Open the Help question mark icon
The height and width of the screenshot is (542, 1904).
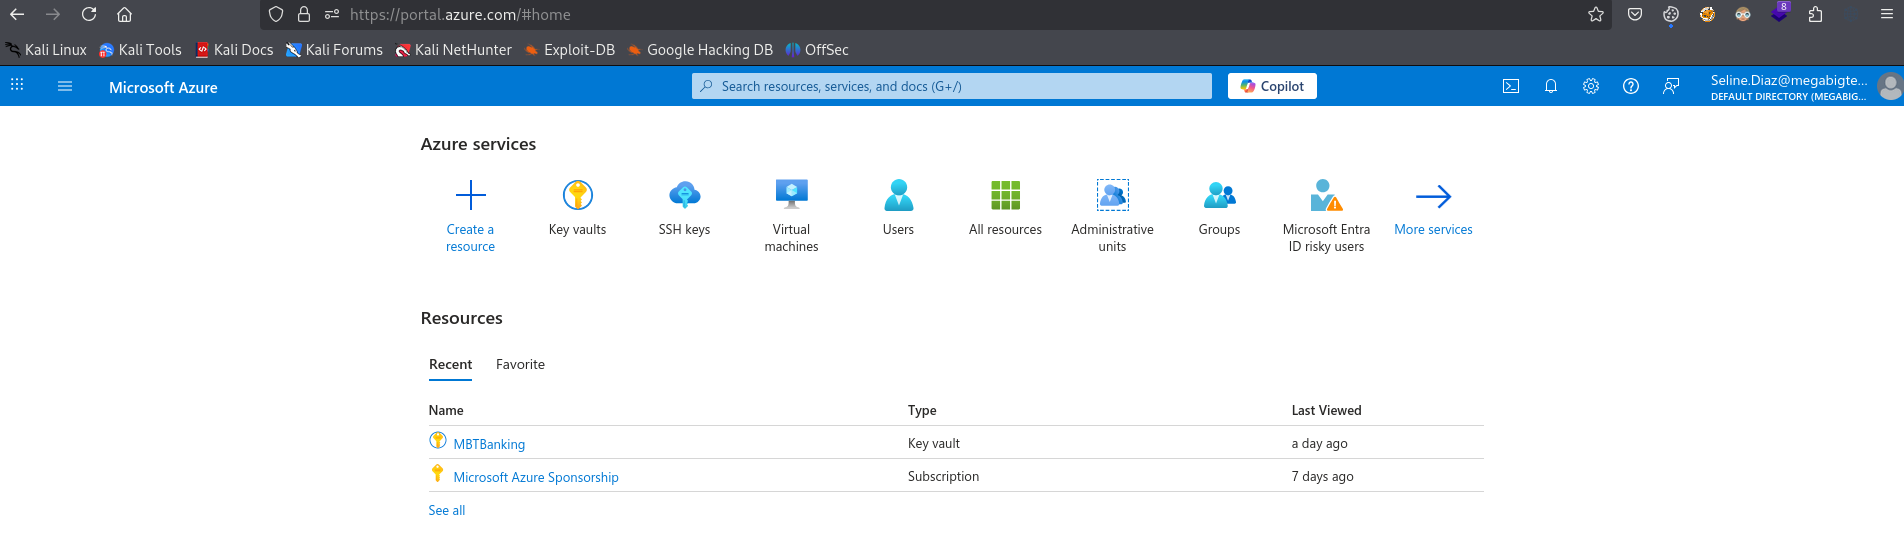[x=1631, y=87]
